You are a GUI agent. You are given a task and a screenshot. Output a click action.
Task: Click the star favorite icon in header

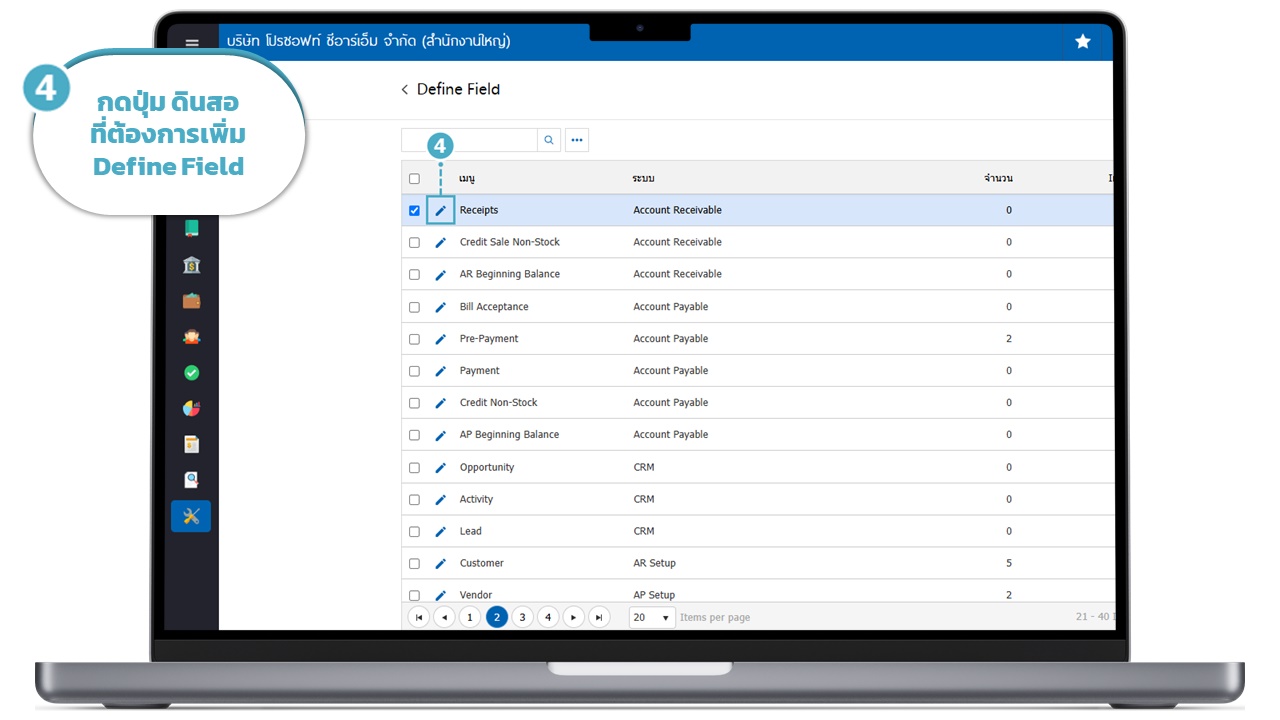[1082, 41]
